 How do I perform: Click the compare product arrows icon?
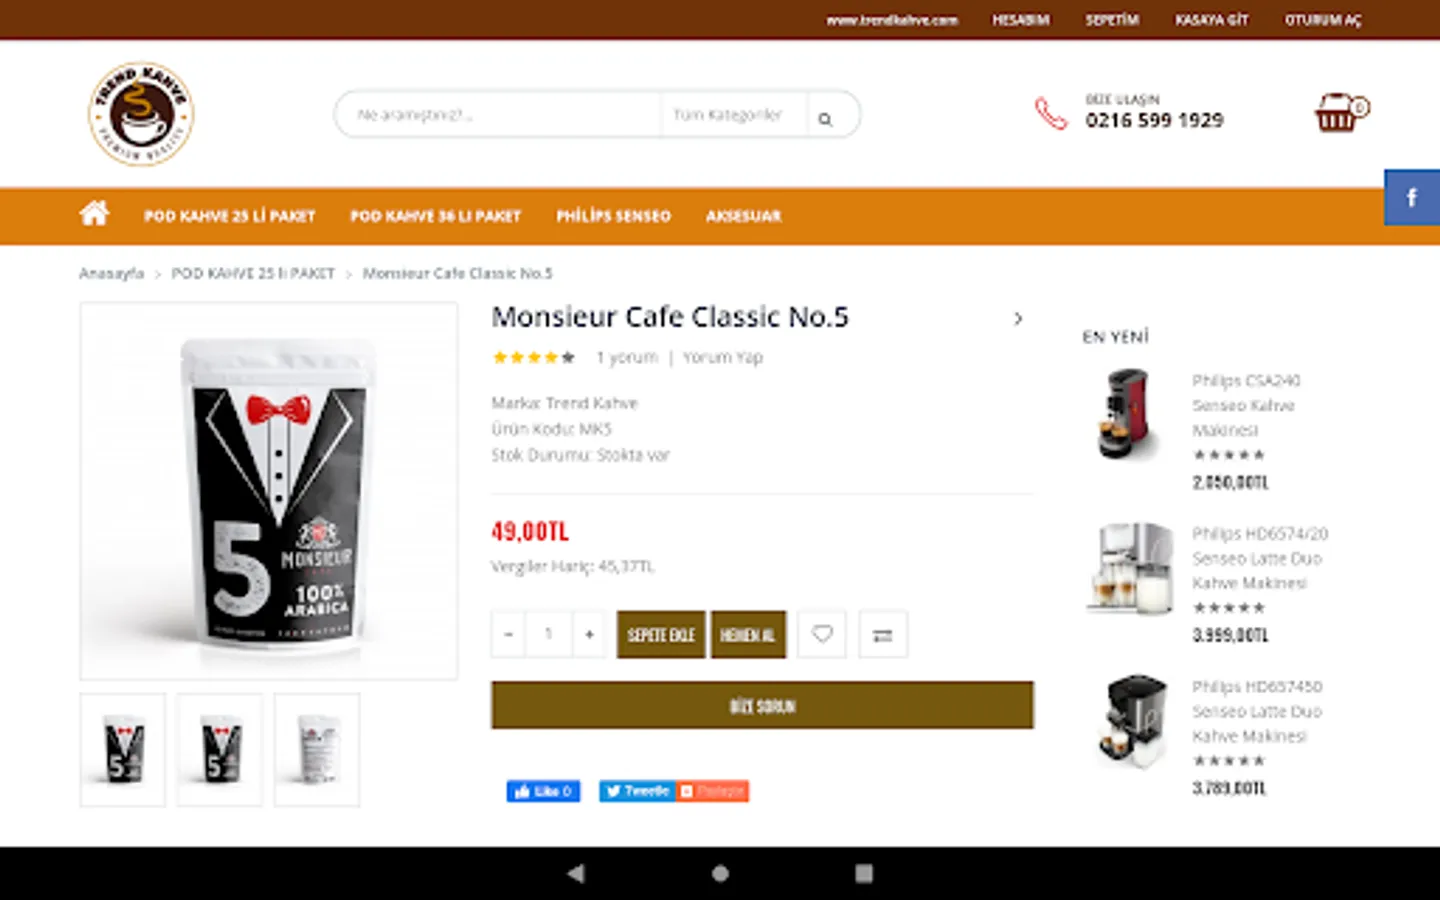click(883, 634)
